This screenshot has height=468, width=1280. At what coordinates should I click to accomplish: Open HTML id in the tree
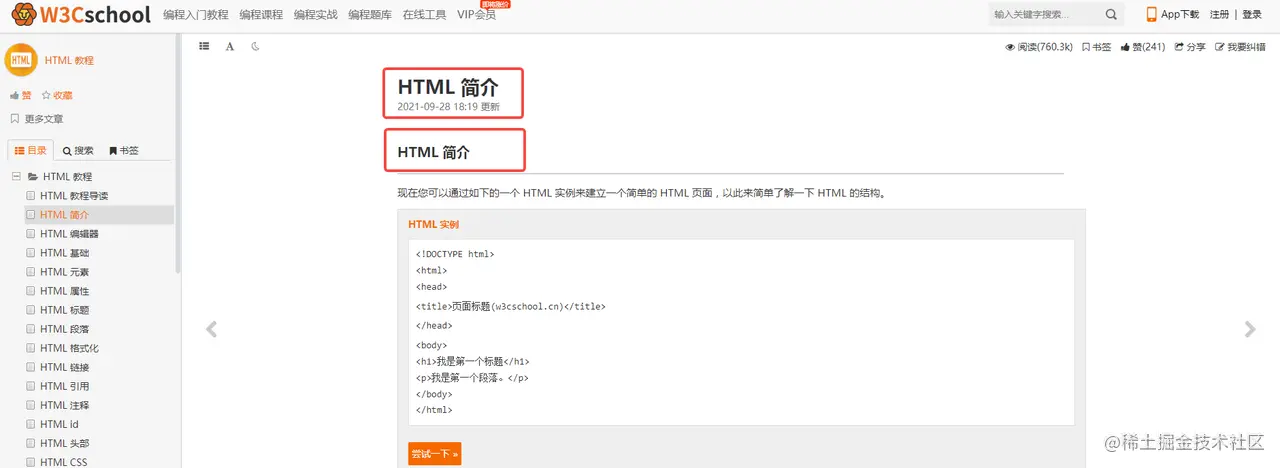point(59,424)
